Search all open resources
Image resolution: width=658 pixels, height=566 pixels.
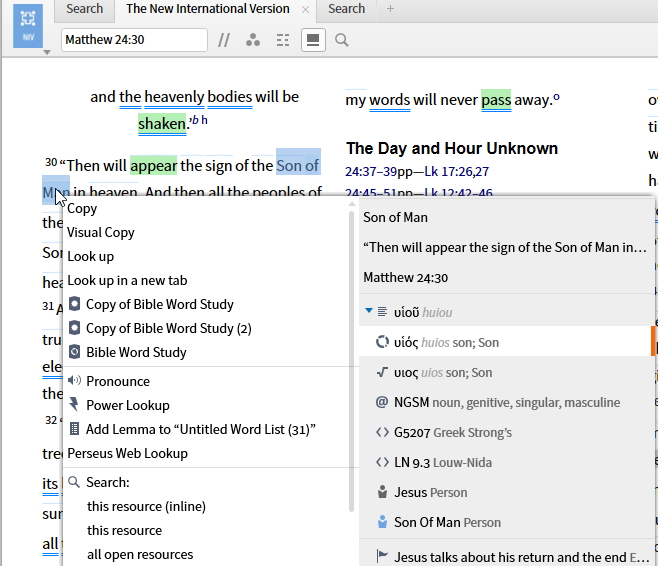coord(140,554)
